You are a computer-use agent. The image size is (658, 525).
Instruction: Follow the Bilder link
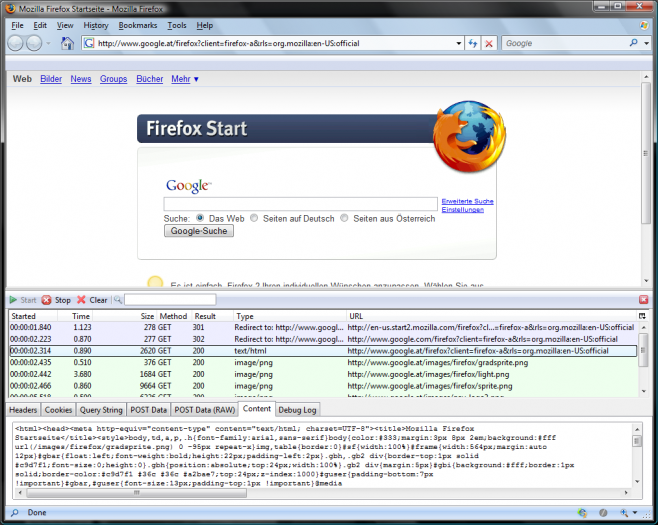51,79
